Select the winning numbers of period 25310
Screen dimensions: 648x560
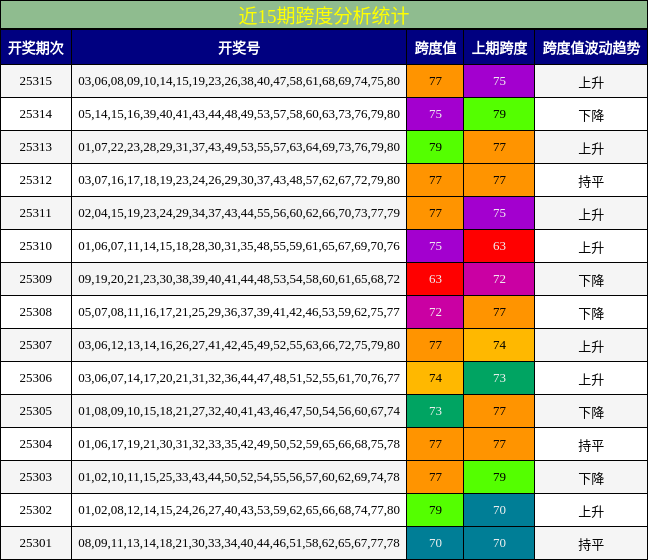239,246
